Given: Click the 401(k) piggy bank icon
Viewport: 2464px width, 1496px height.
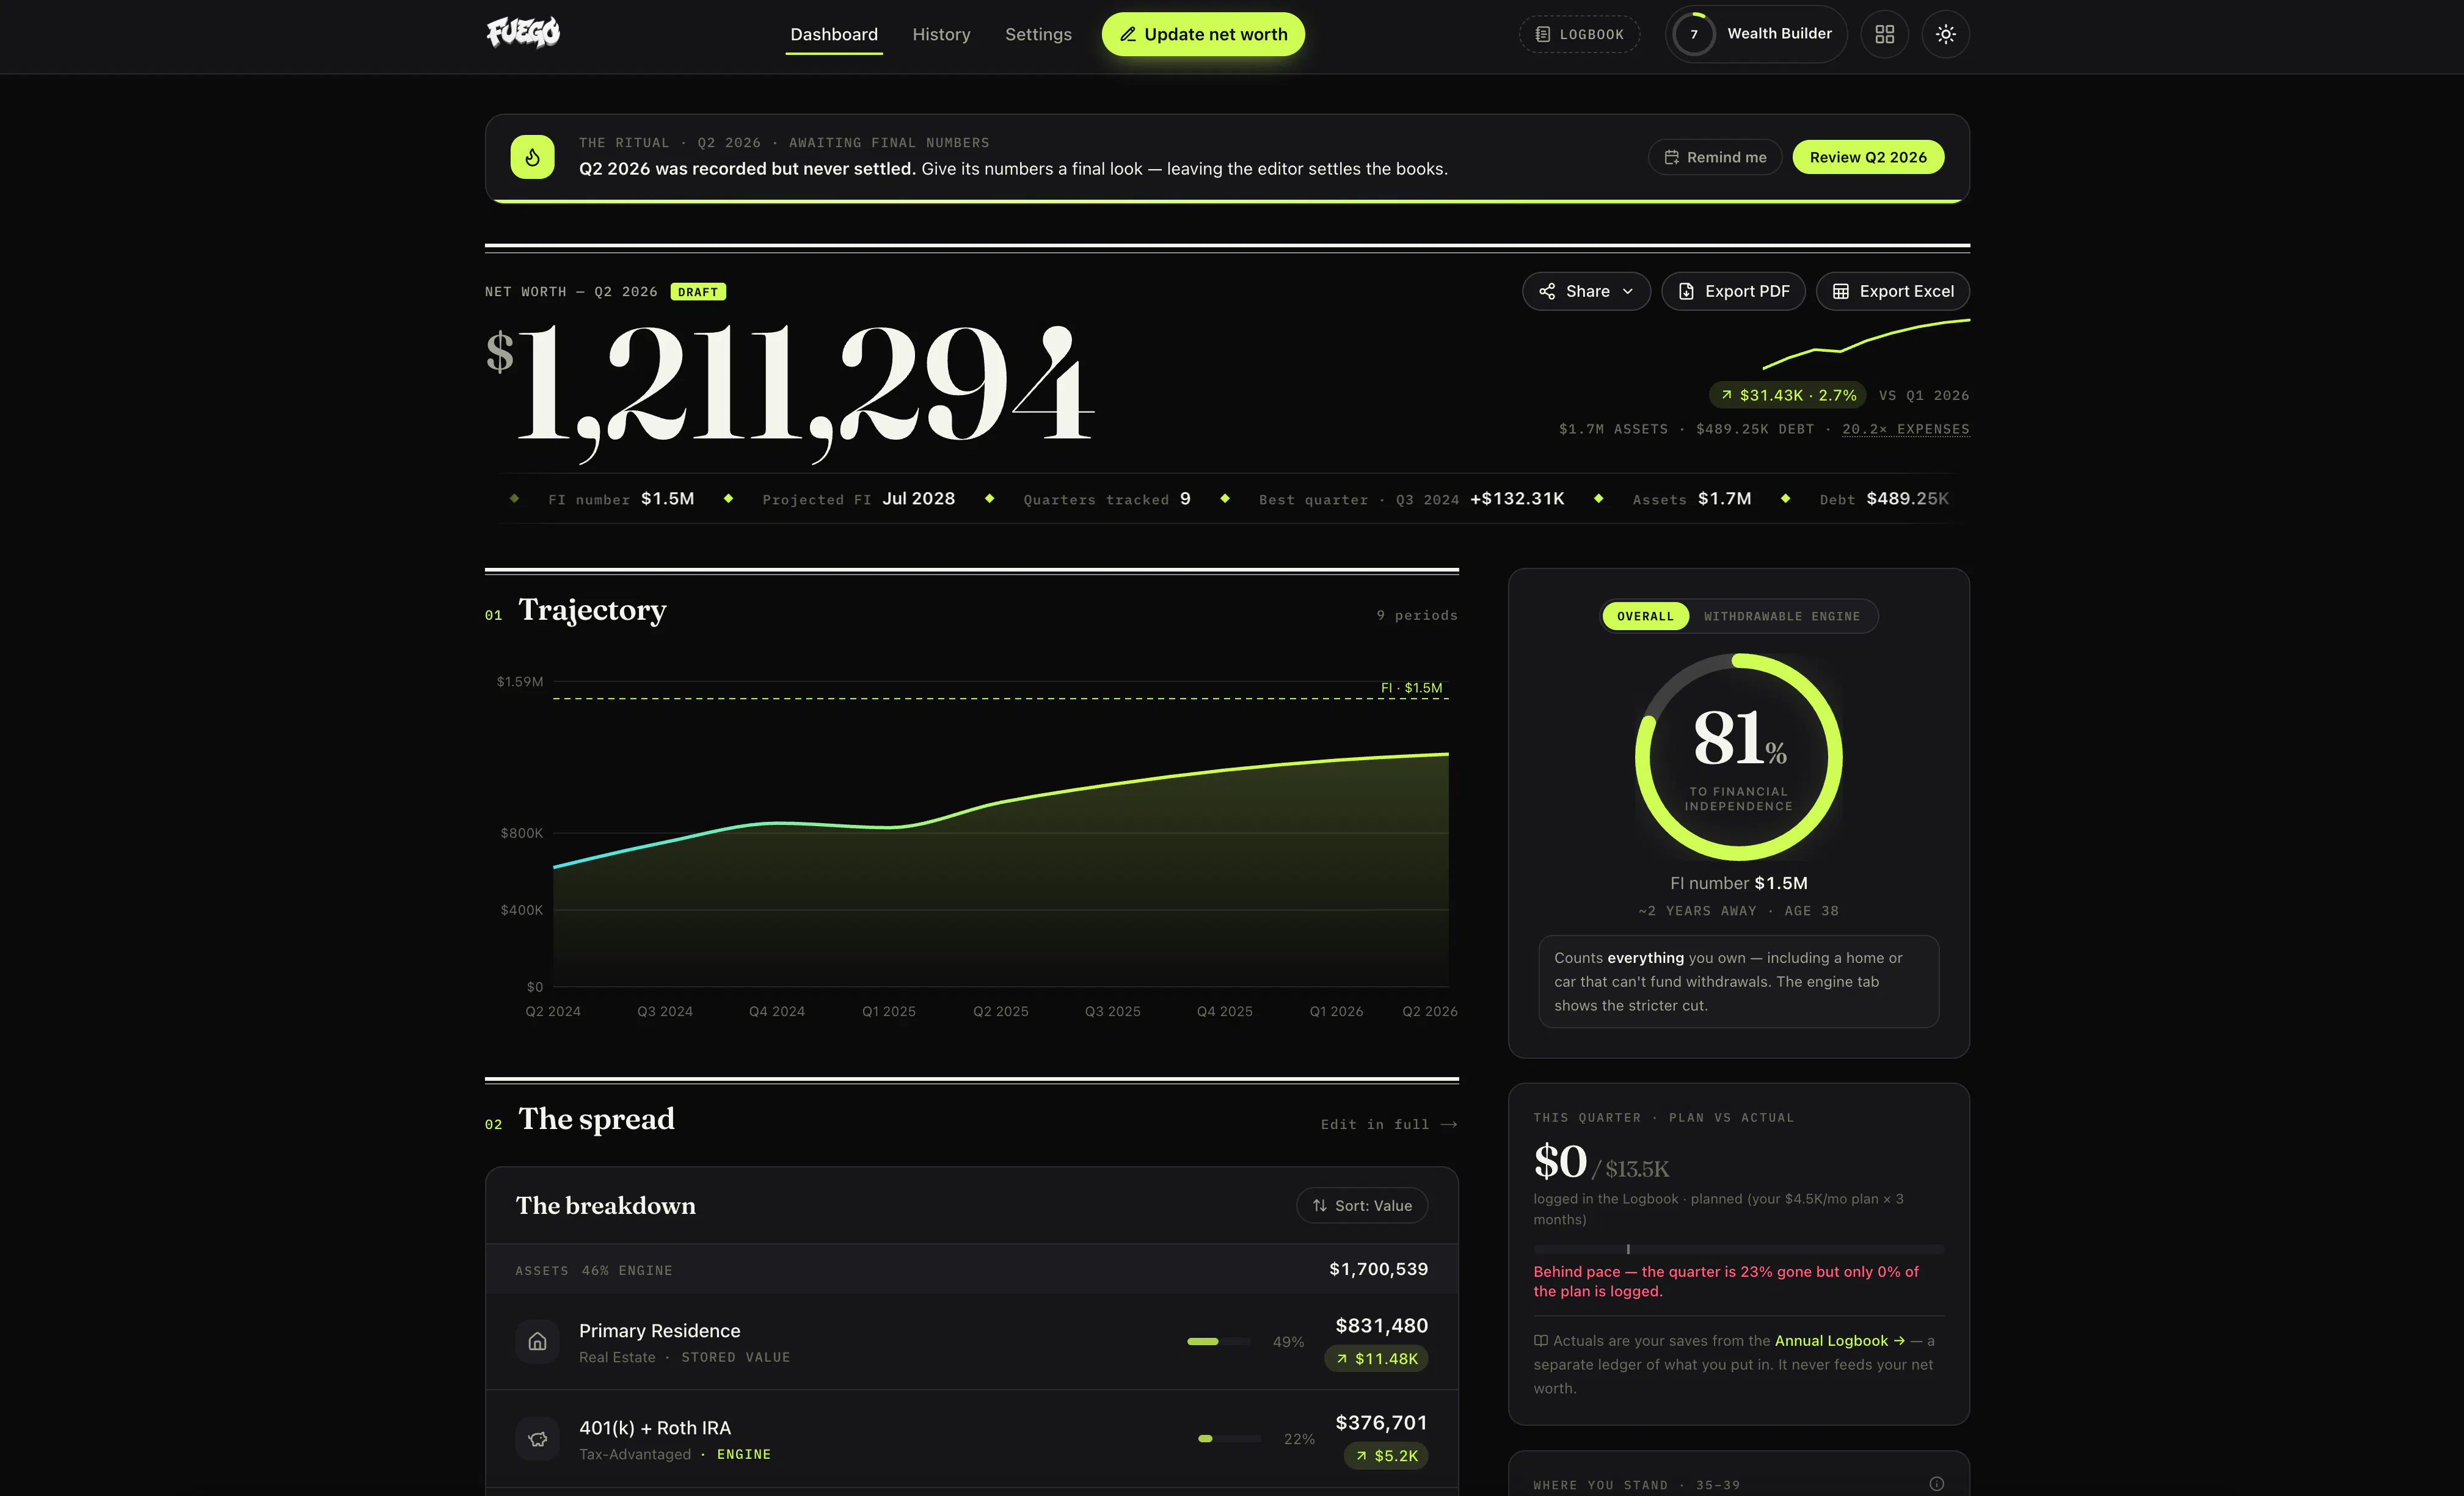Looking at the screenshot, I should pos(537,1438).
